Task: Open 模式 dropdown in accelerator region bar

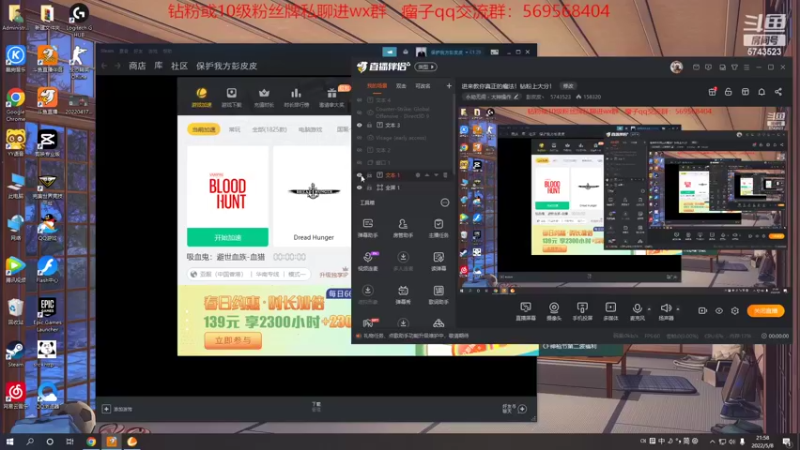Action: pyautogui.click(x=297, y=274)
